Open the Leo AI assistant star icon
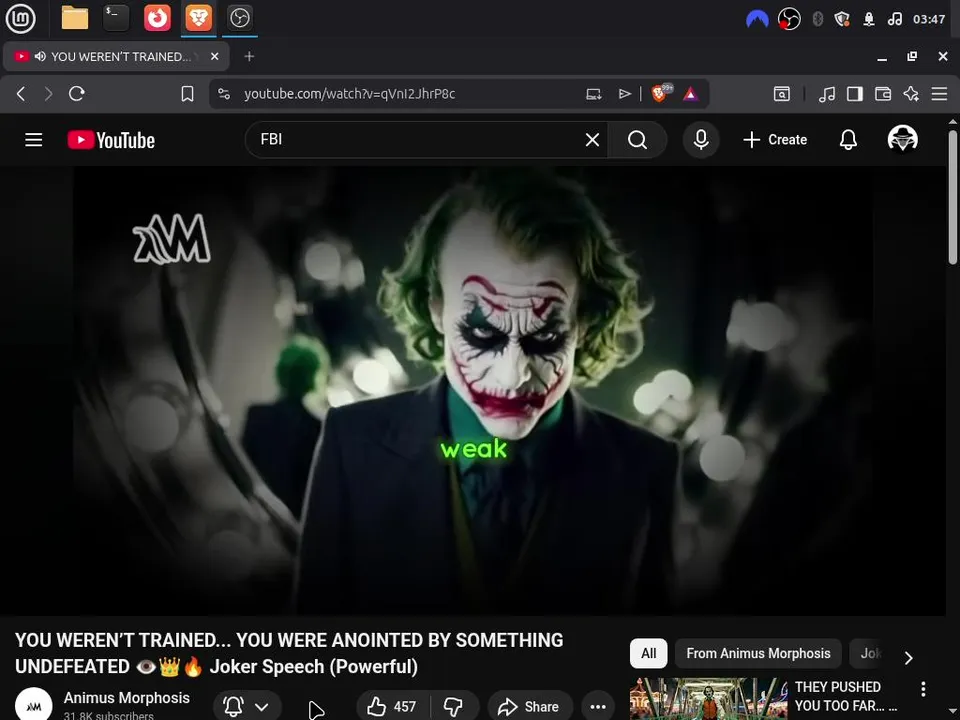 (x=911, y=94)
